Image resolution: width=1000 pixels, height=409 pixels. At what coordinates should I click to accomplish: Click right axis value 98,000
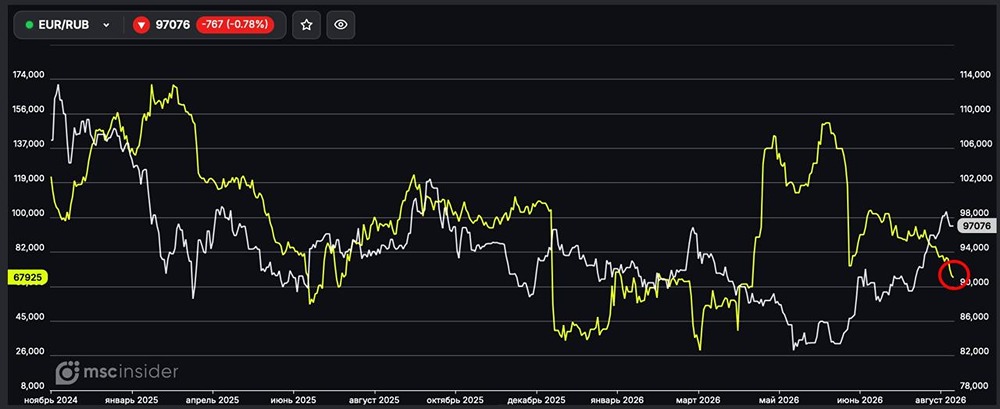pos(976,214)
